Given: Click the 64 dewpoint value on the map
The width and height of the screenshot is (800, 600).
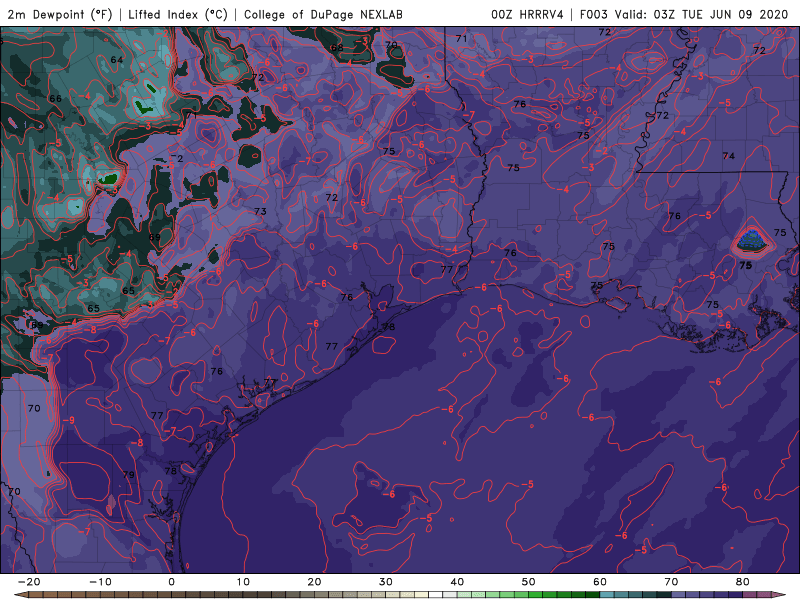Looking at the screenshot, I should 117,60.
